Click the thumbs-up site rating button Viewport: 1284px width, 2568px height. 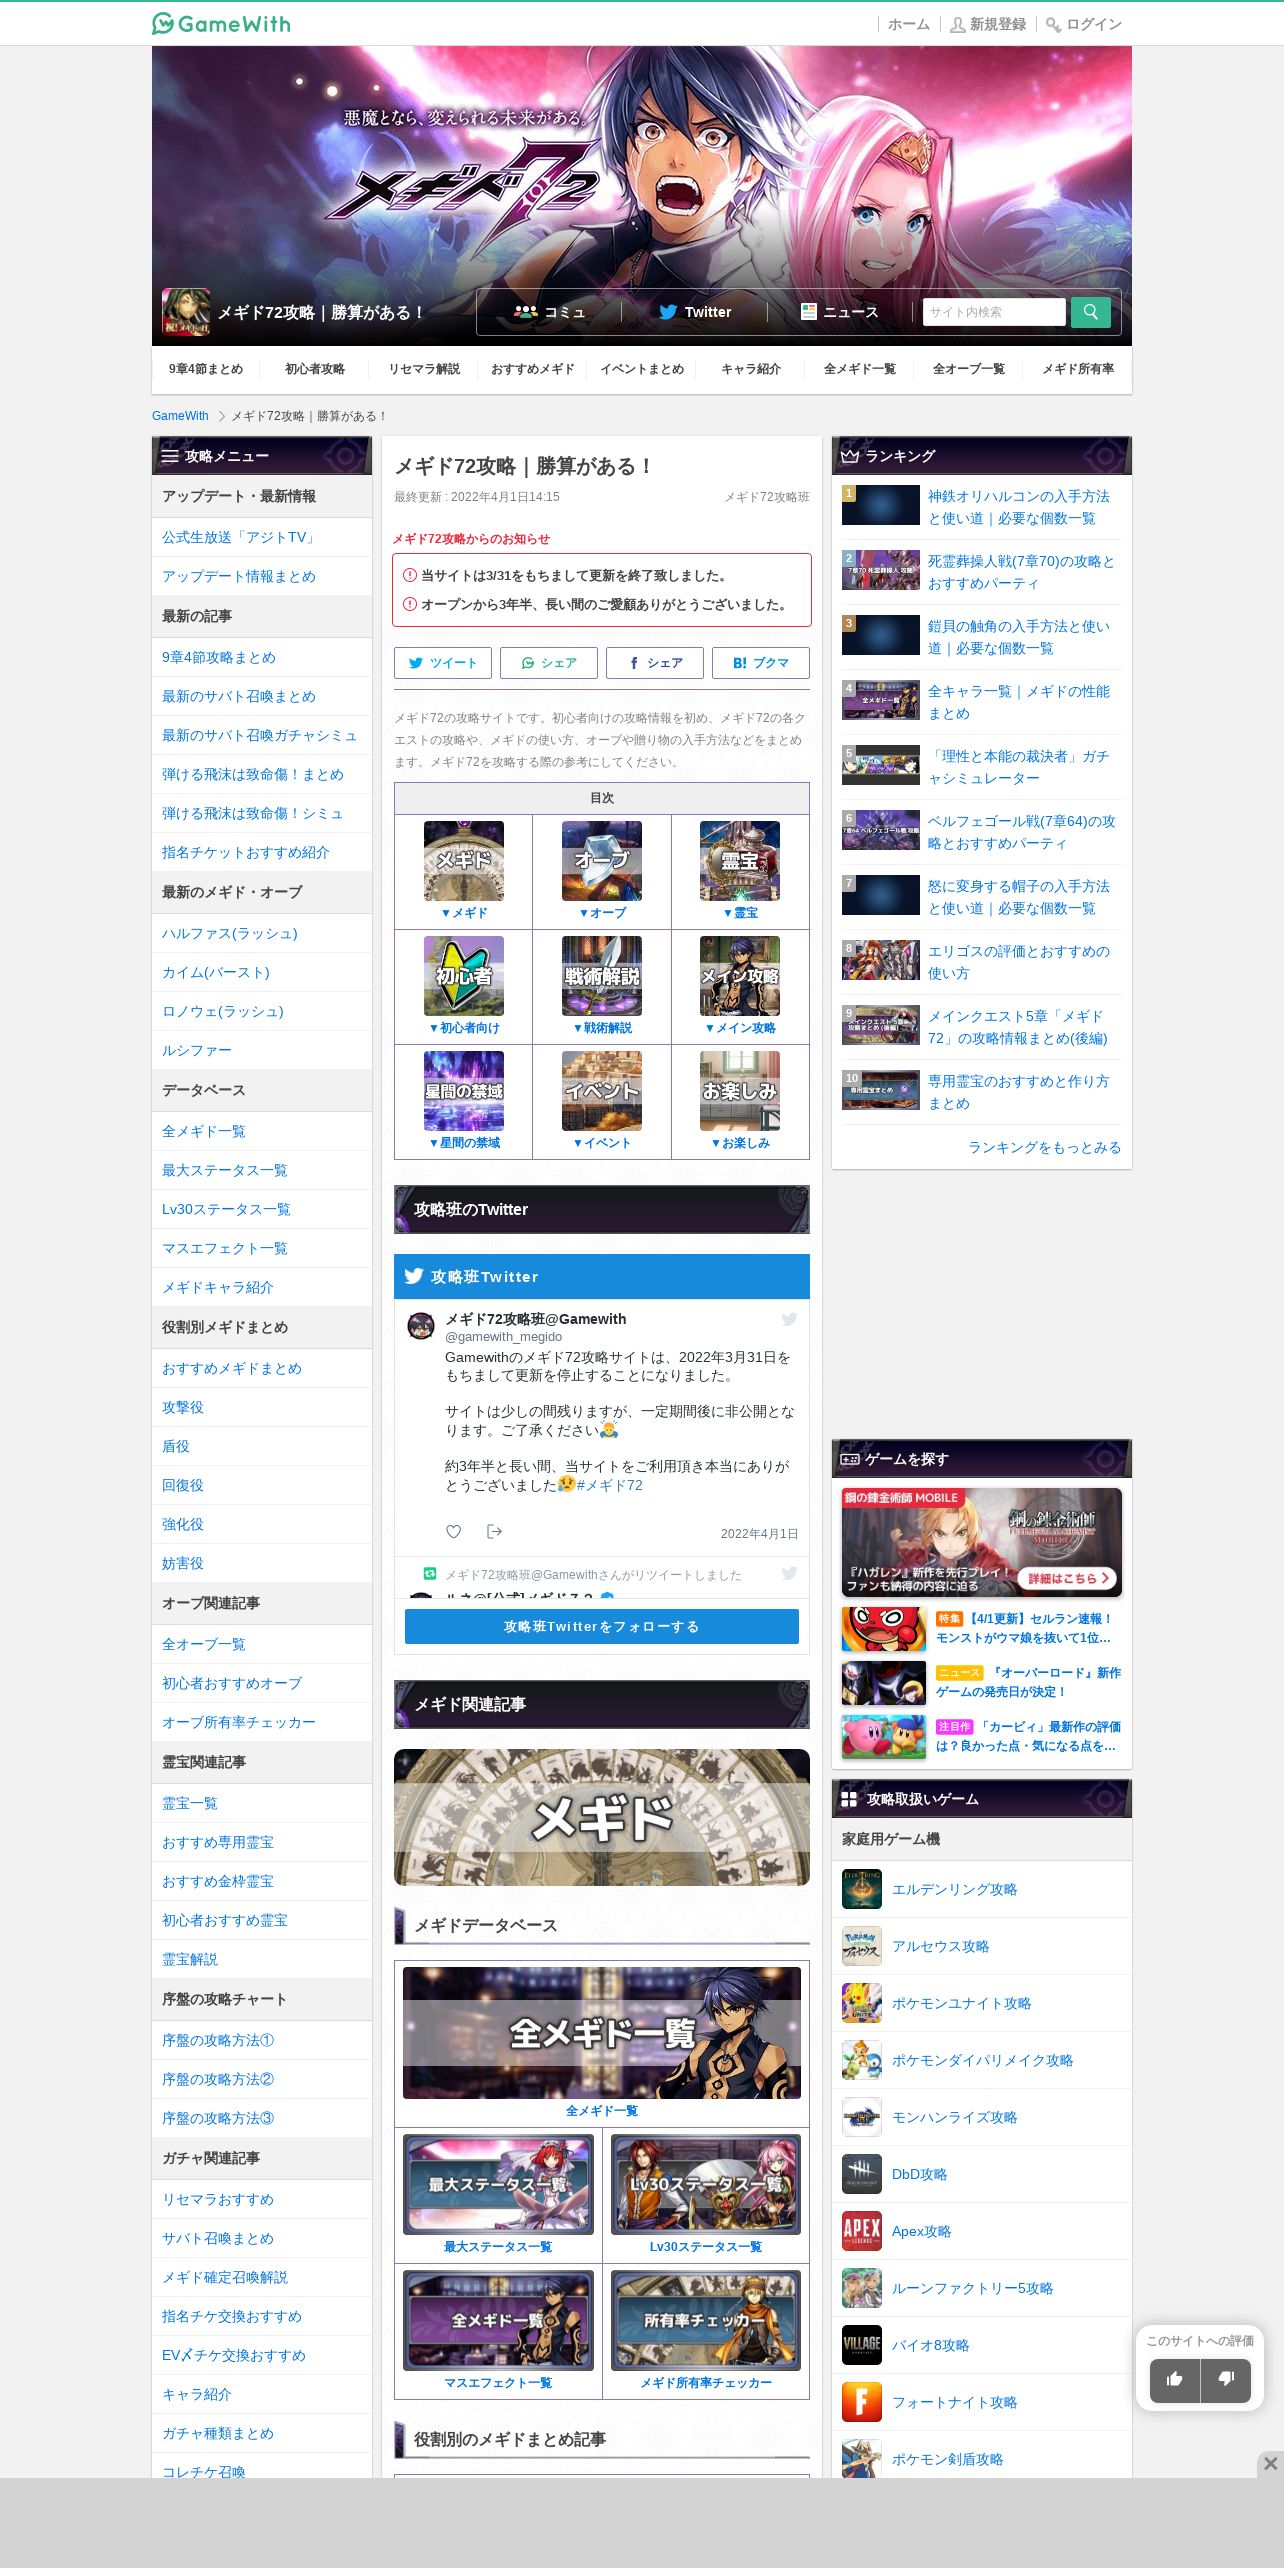(x=1174, y=2380)
